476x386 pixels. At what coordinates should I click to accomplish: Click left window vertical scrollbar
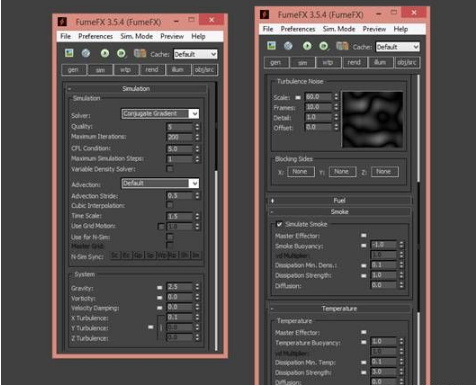216,217
